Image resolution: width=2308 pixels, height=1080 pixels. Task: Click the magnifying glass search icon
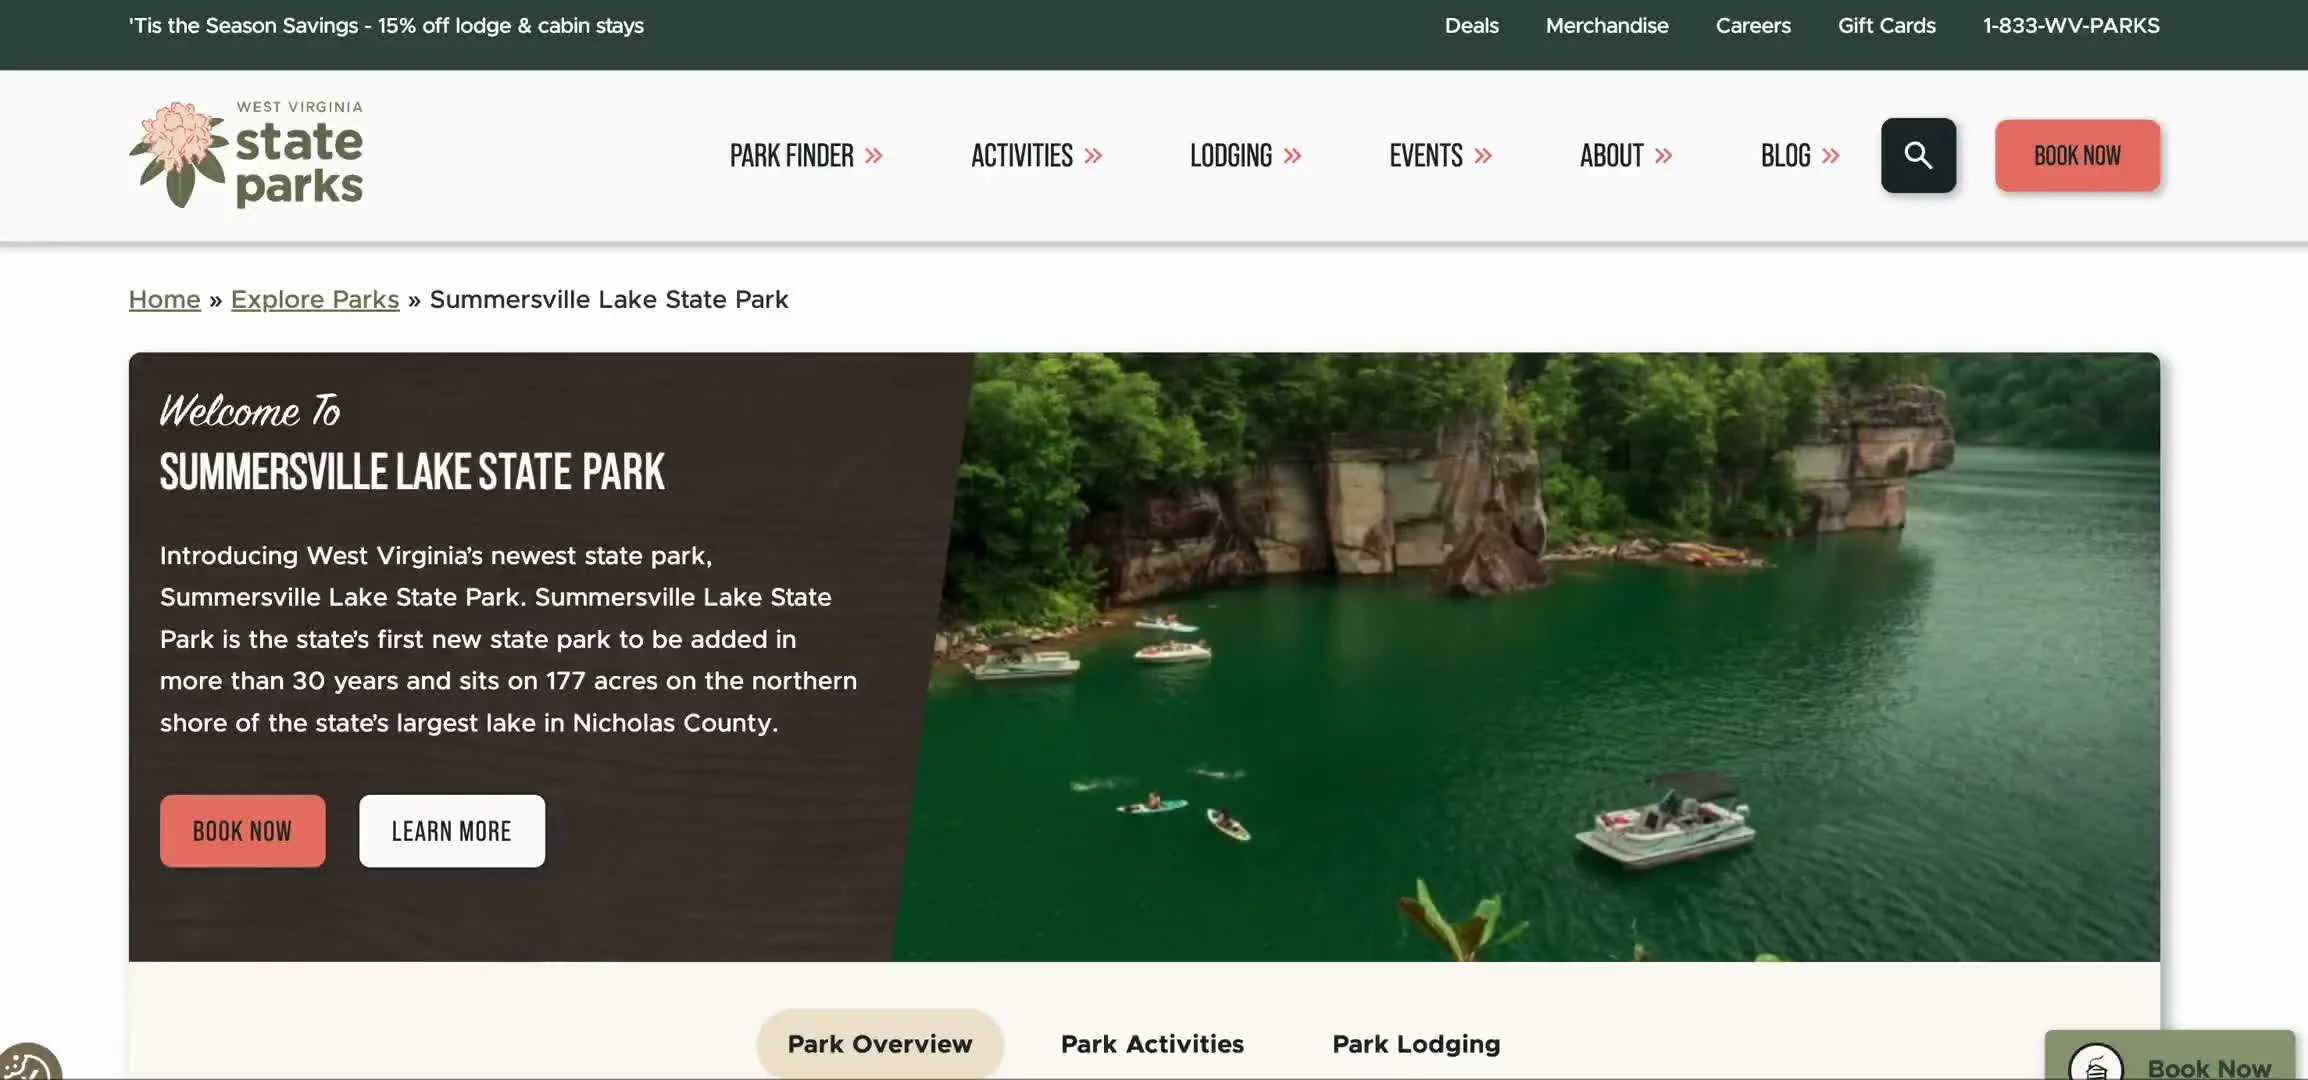click(x=1917, y=155)
